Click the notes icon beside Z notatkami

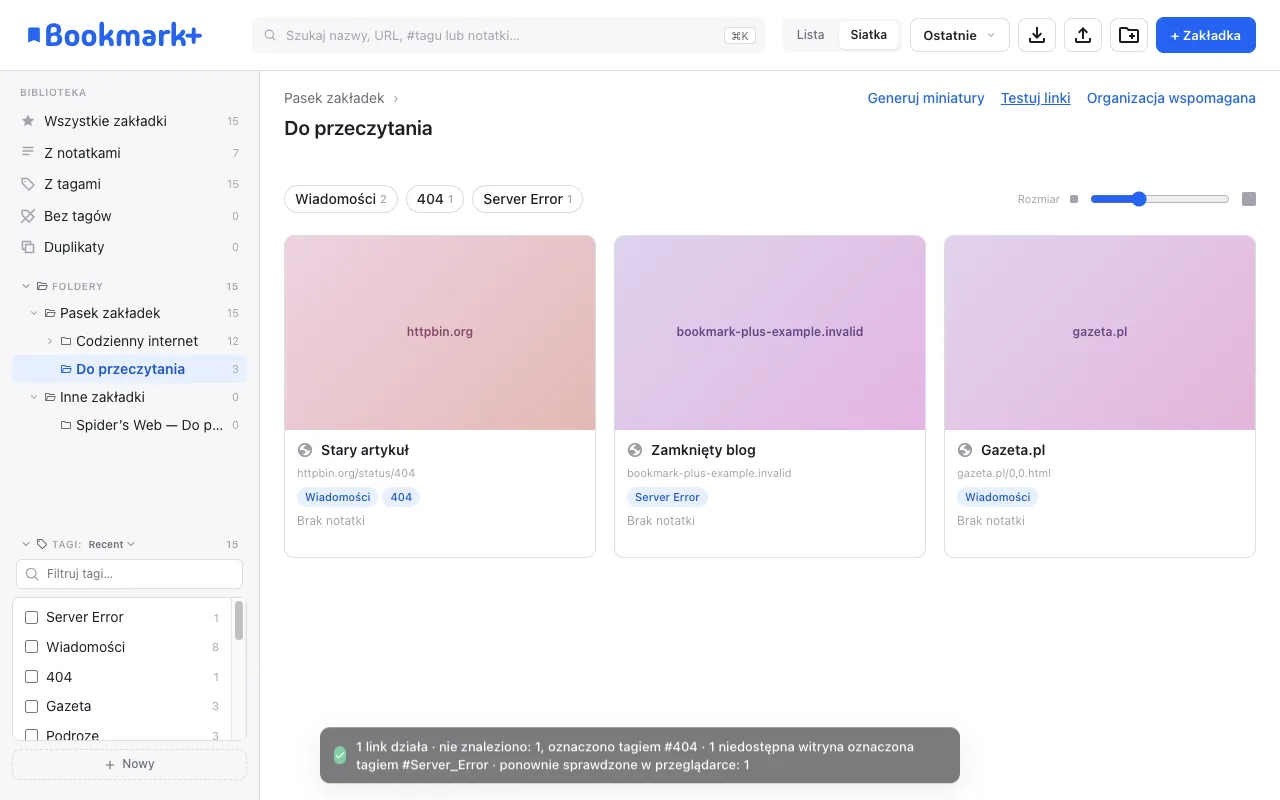(x=28, y=153)
